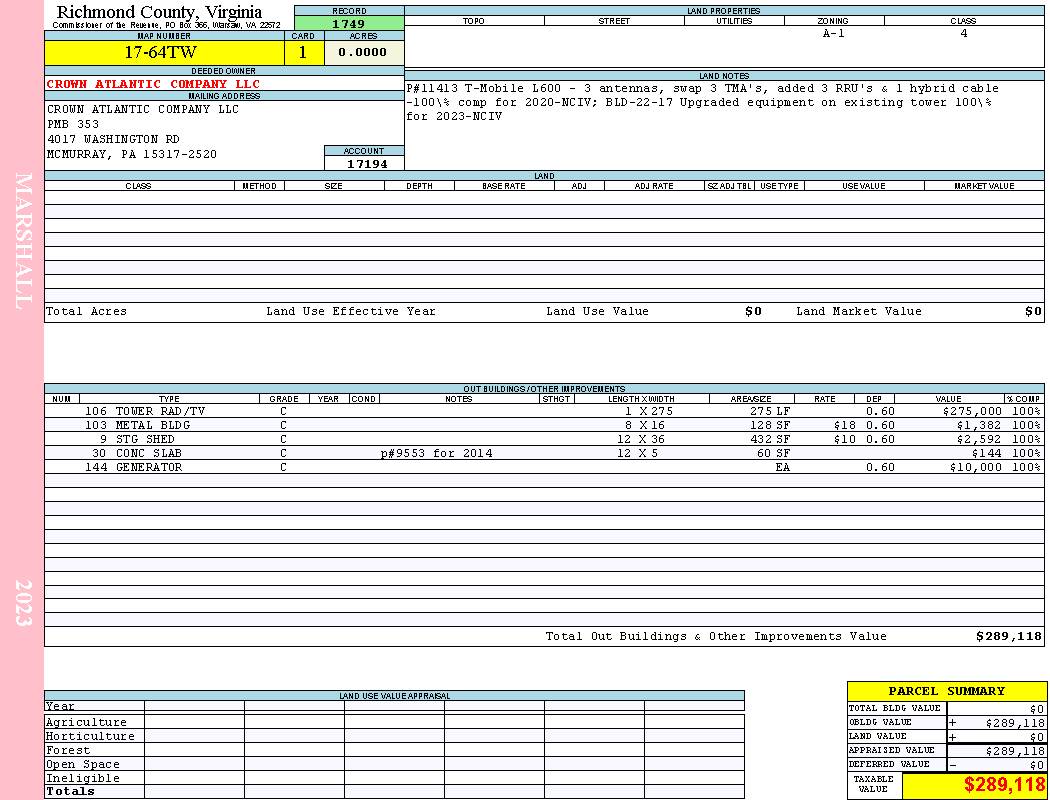Select generator value $10,000
Viewport: 1050px width, 800px height.
coord(976,467)
